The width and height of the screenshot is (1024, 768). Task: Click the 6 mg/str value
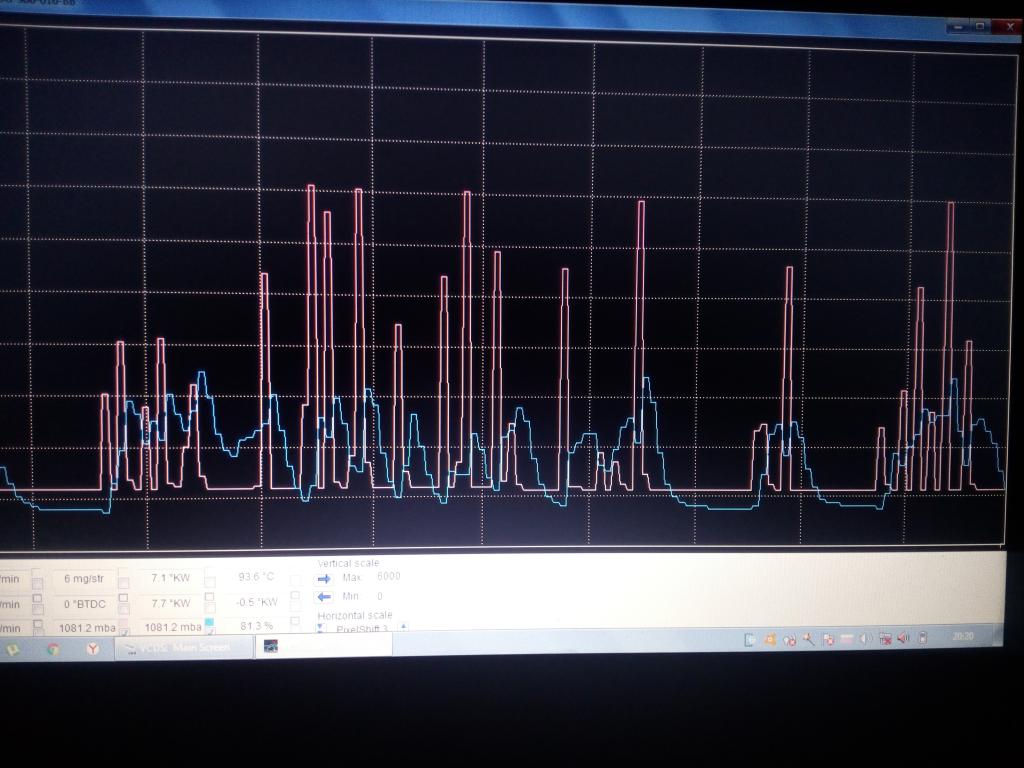(84, 579)
